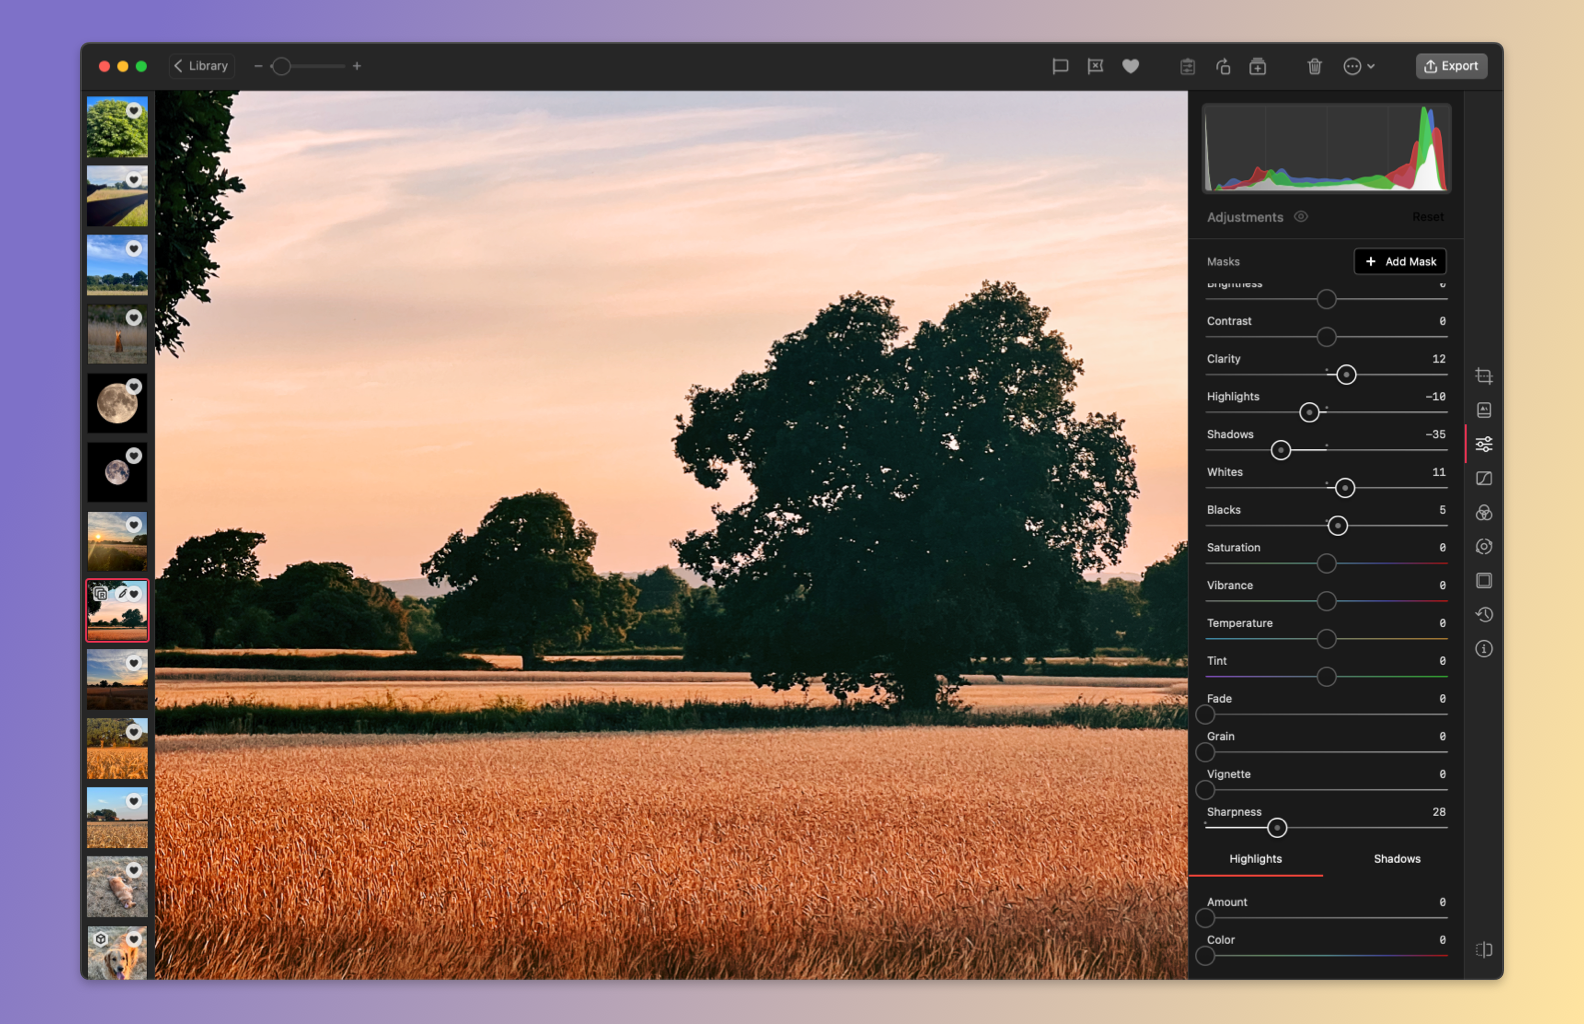Open the full moon thumbnail
The image size is (1584, 1024).
pos(117,403)
